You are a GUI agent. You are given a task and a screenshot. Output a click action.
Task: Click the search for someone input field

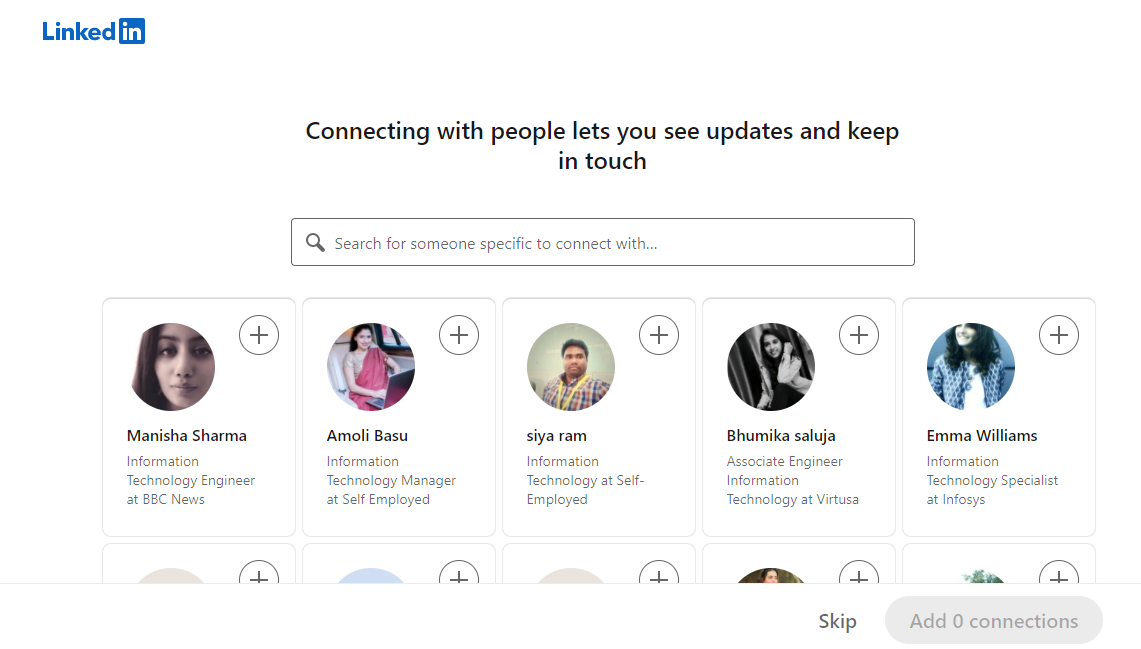click(602, 242)
